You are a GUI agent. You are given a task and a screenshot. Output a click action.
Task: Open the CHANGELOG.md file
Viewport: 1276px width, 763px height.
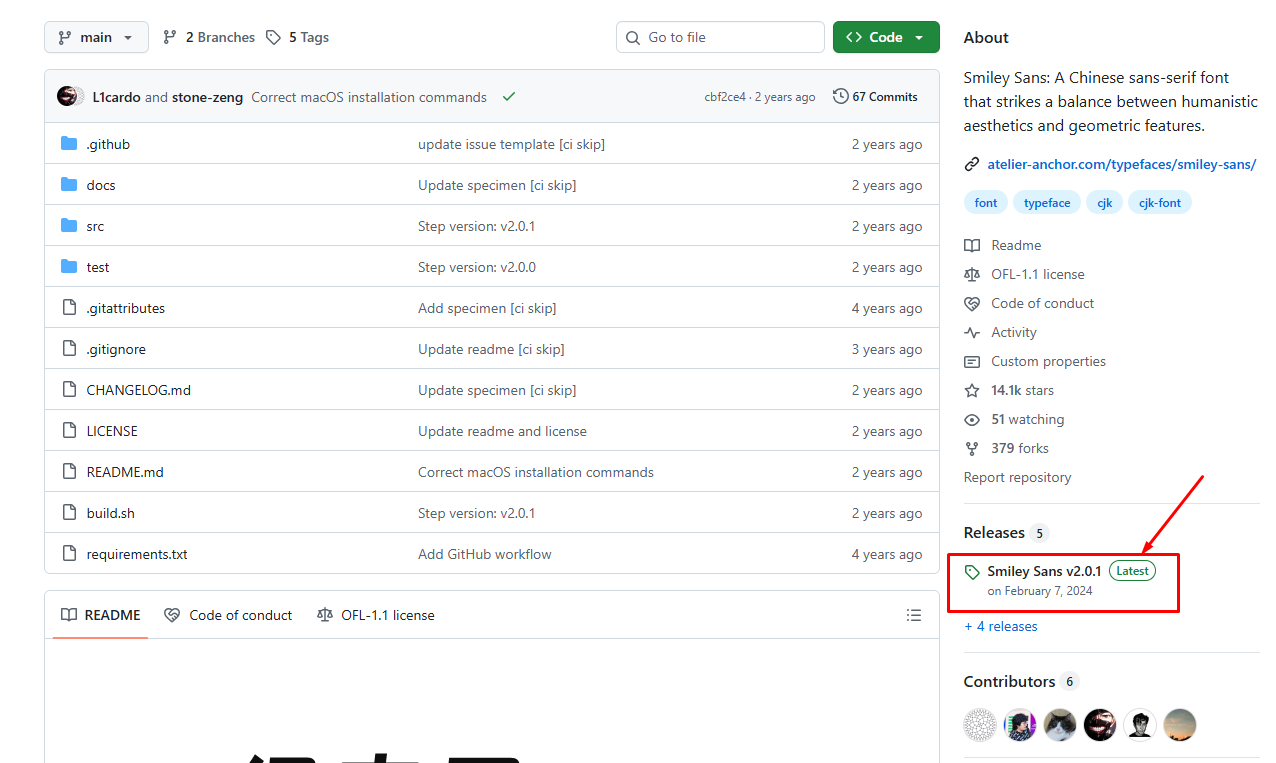139,390
